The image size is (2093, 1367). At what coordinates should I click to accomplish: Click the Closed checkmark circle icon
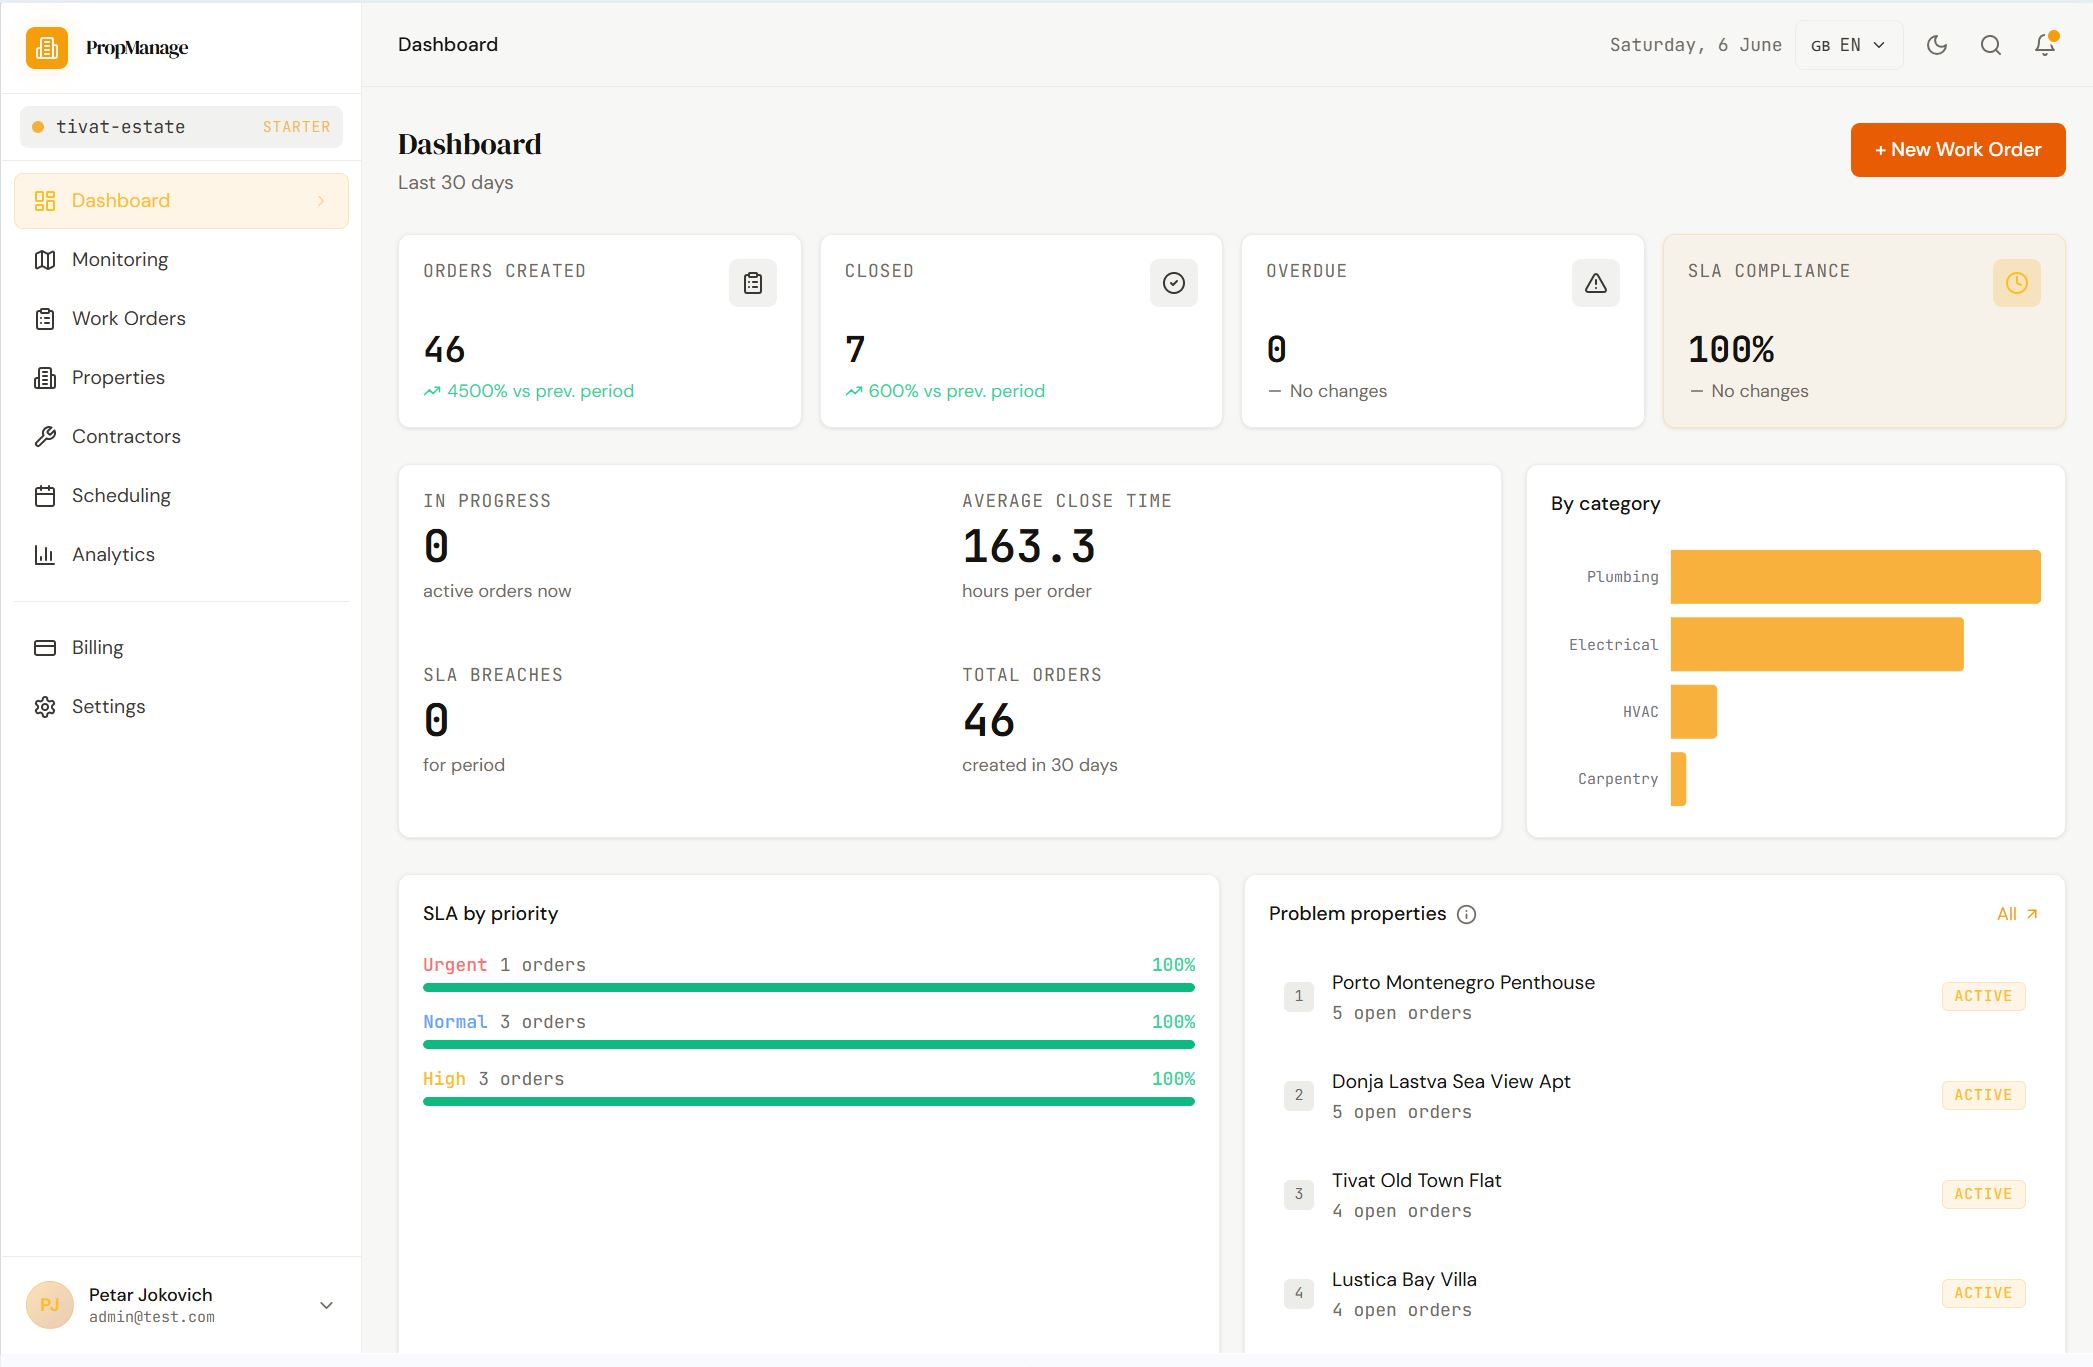pyautogui.click(x=1174, y=284)
